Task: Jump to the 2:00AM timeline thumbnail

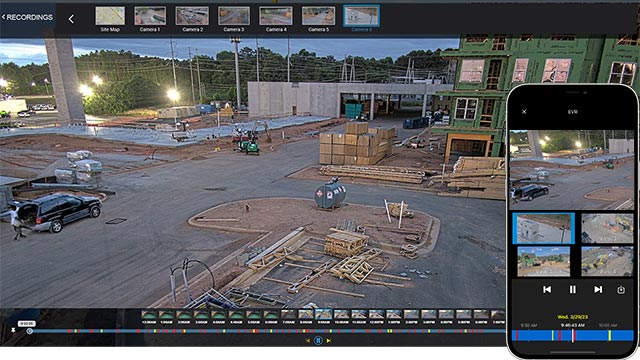Action: point(184,315)
